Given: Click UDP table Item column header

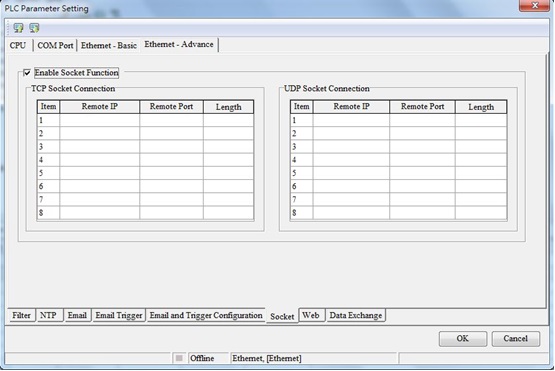Looking at the screenshot, I should tap(302, 107).
